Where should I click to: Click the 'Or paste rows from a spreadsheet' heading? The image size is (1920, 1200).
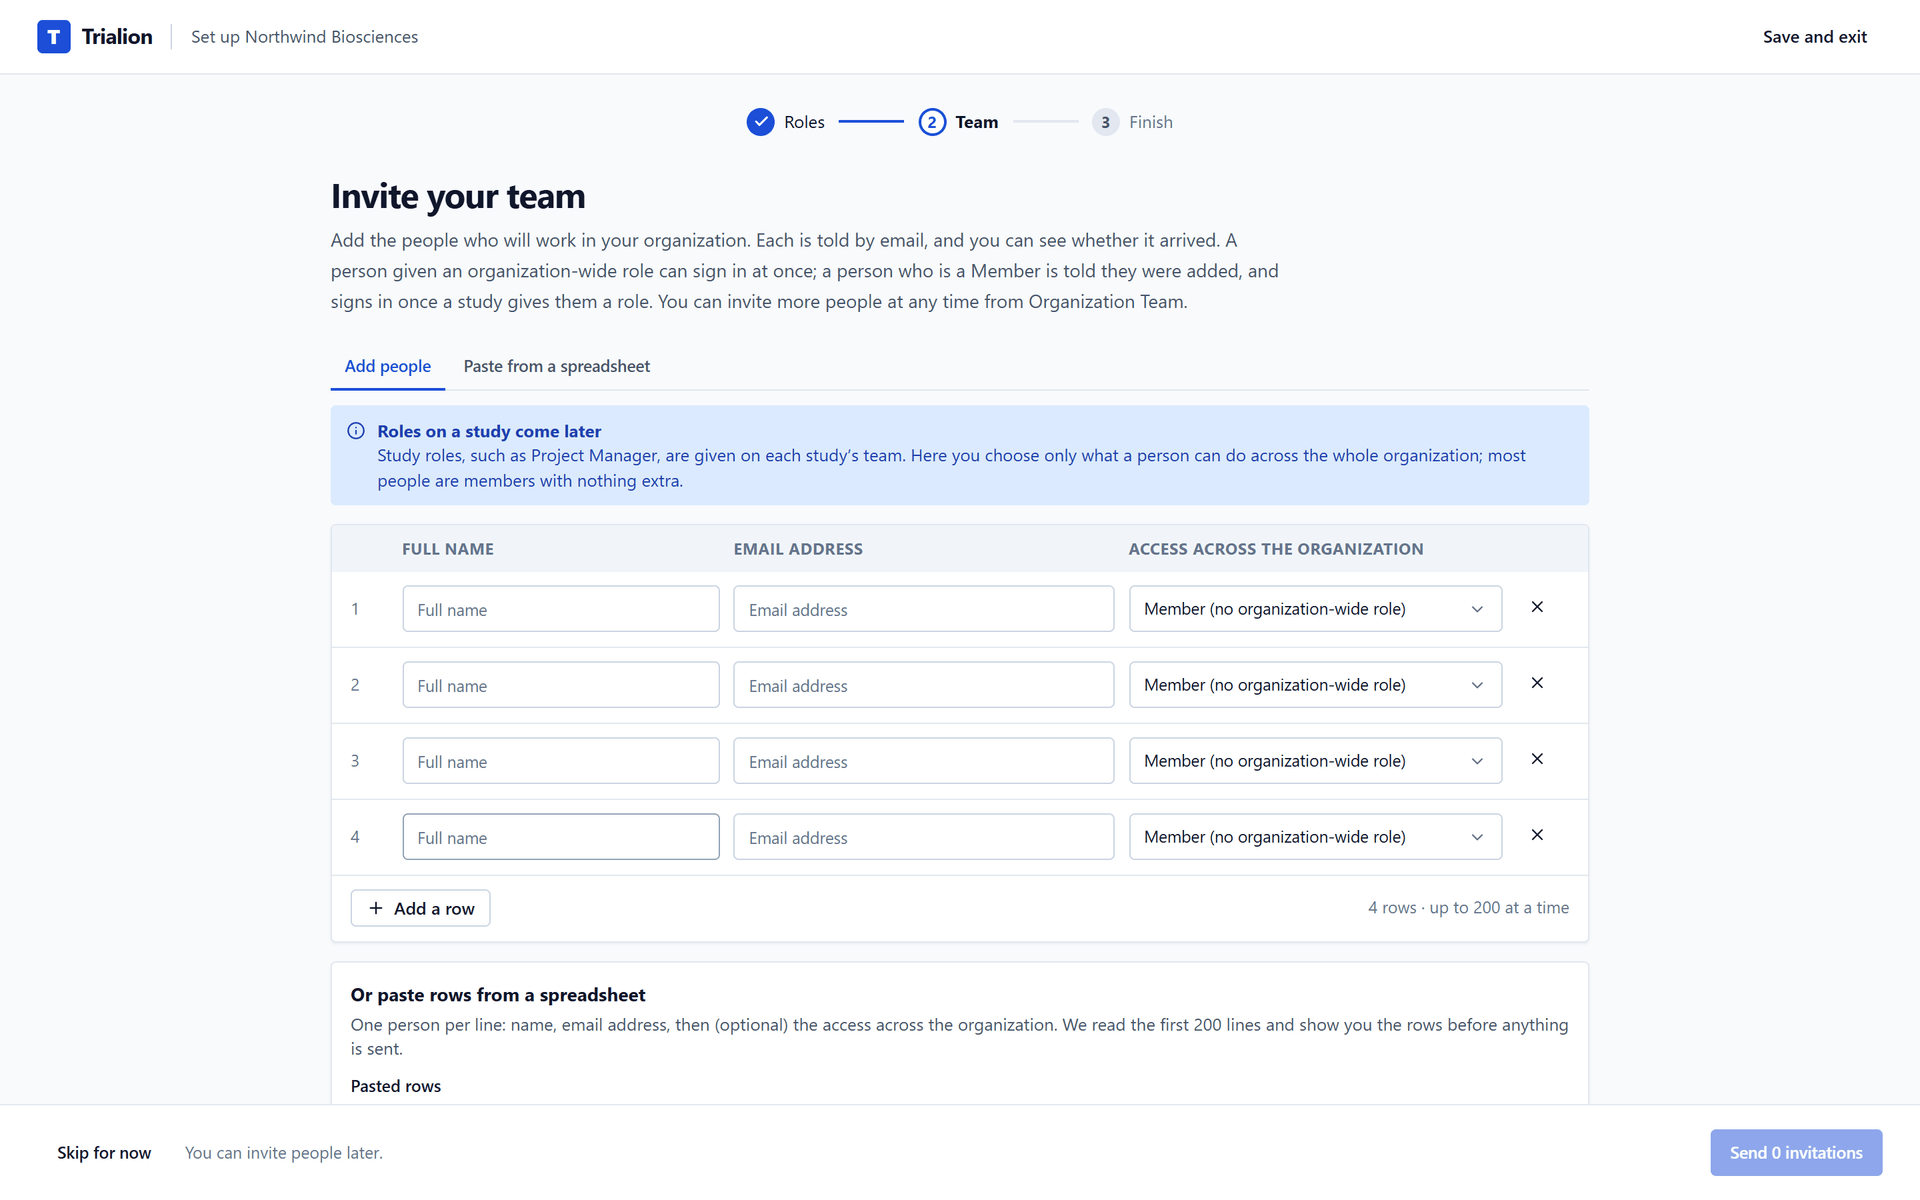tap(498, 995)
